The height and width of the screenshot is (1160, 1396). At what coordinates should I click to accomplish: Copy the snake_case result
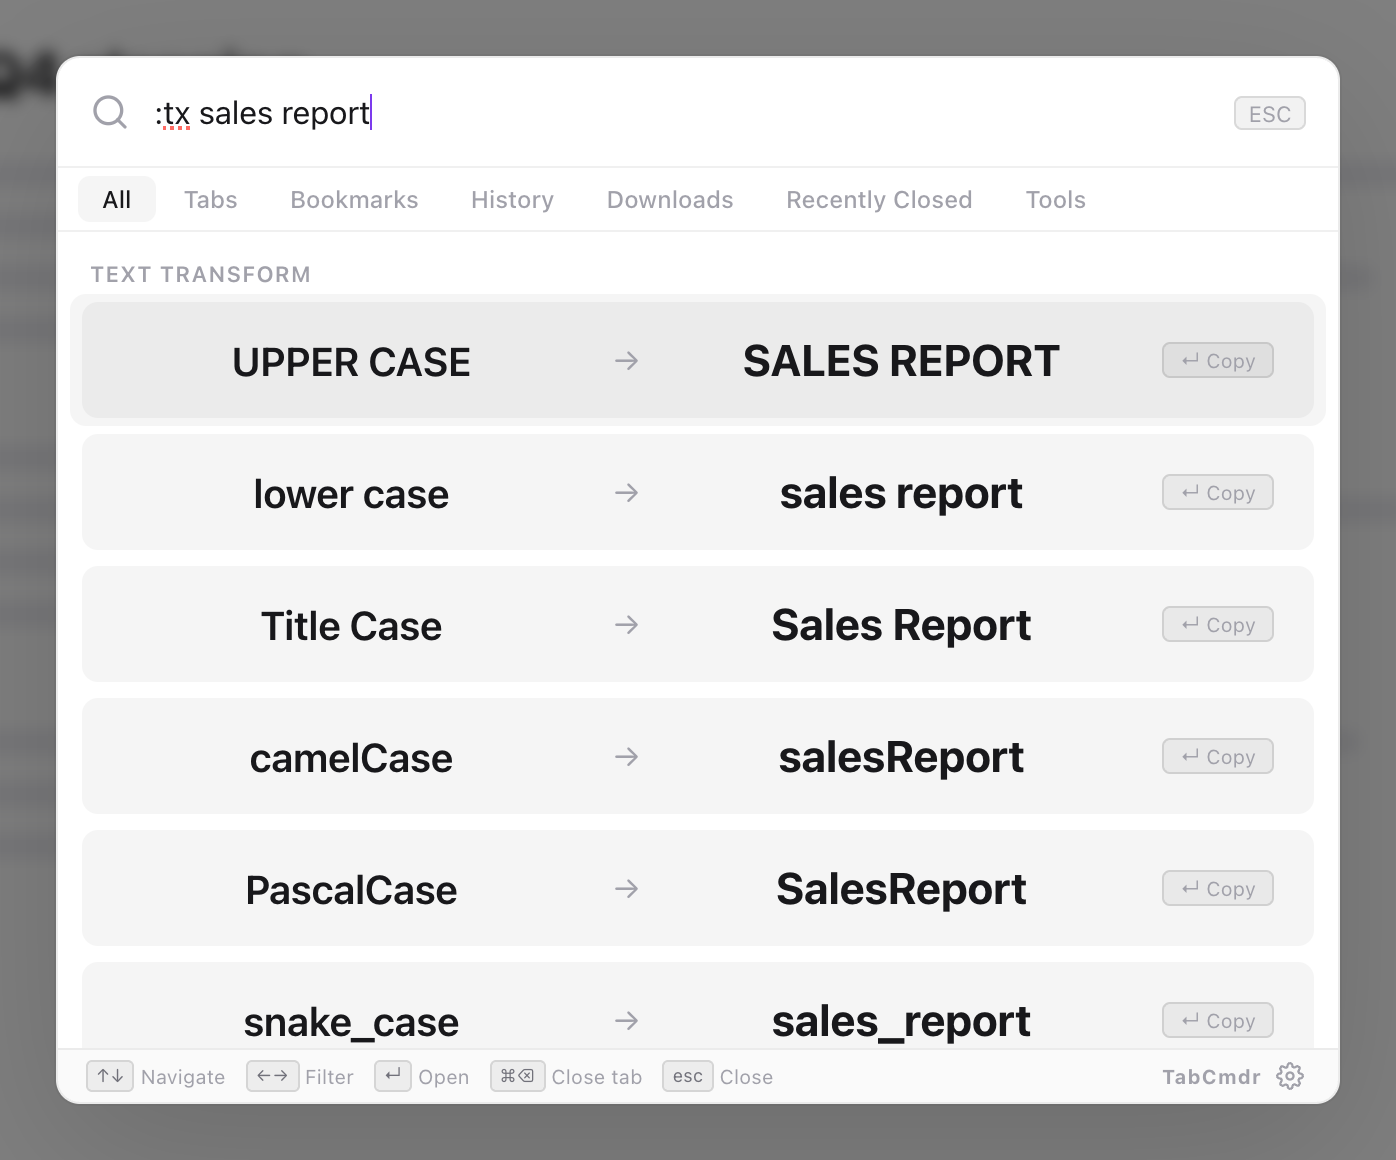point(1217,1020)
